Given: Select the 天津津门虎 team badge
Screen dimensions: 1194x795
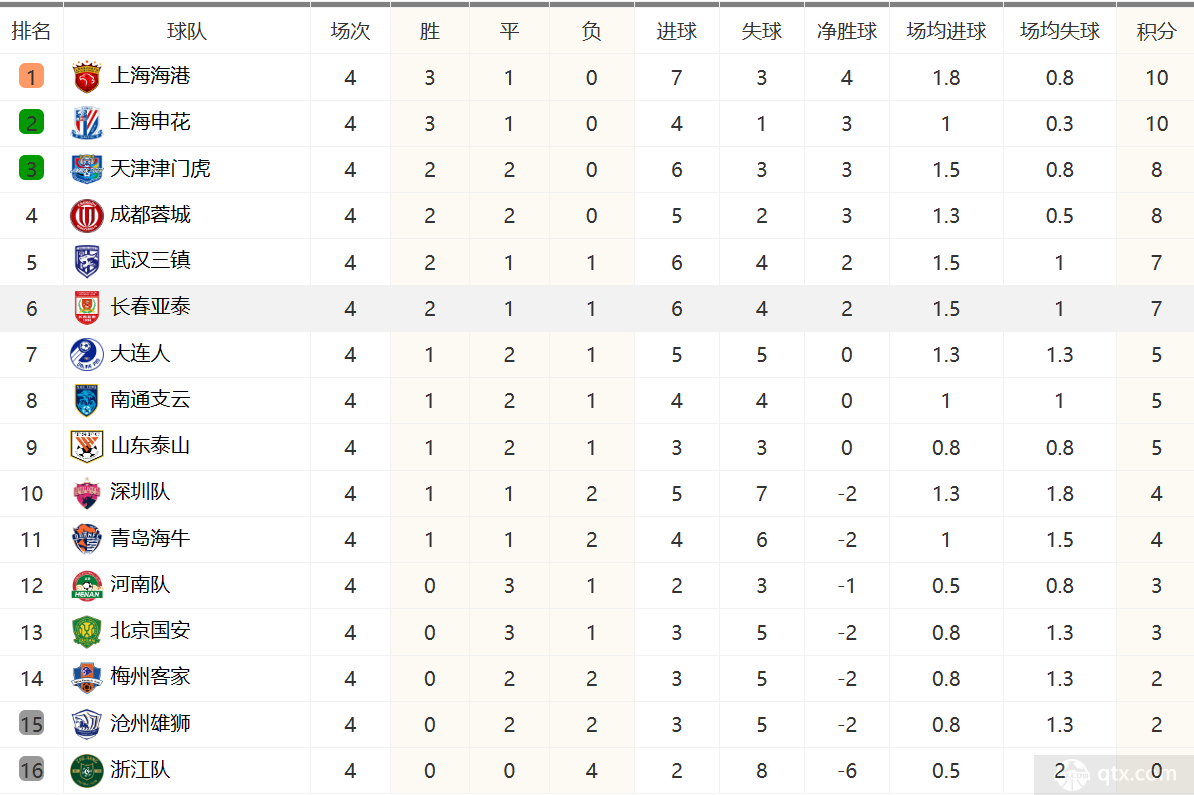Looking at the screenshot, I should point(86,169).
